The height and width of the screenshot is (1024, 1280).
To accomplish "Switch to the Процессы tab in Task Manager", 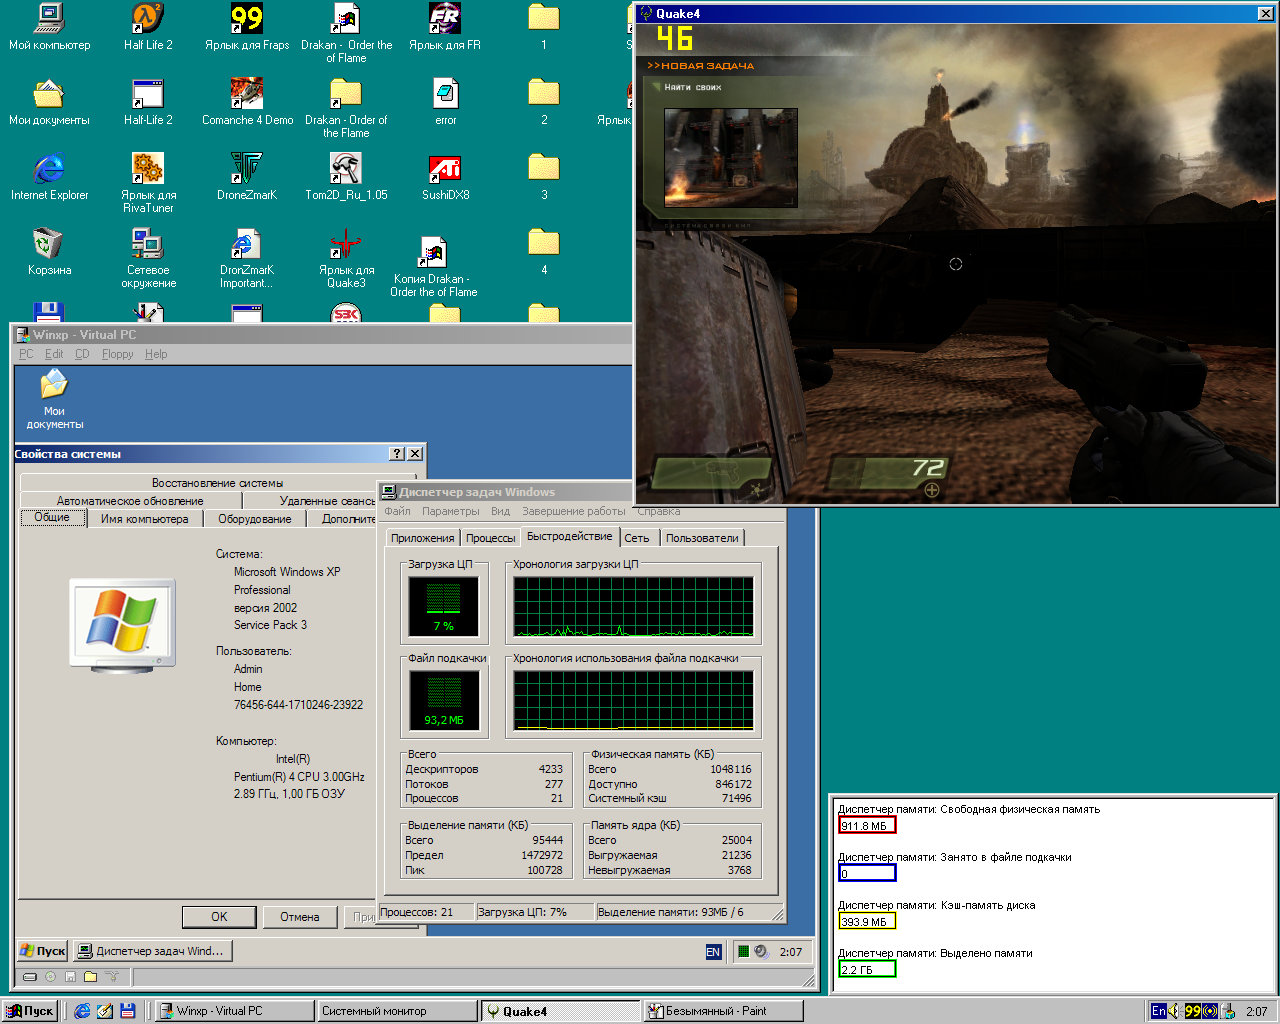I will click(491, 538).
